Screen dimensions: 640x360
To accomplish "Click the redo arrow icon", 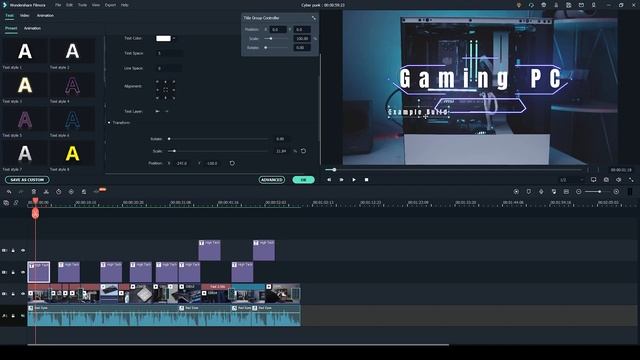I will click(x=21, y=191).
